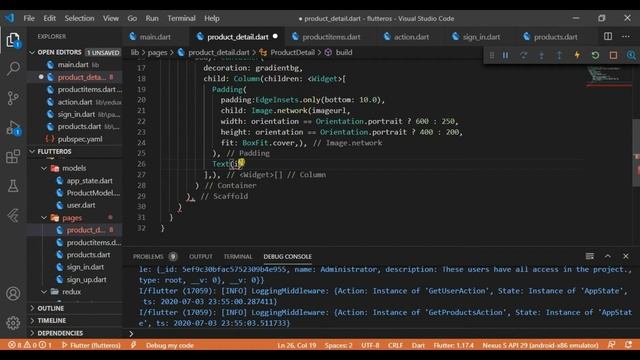Switch to the Output panel tab

[200, 256]
